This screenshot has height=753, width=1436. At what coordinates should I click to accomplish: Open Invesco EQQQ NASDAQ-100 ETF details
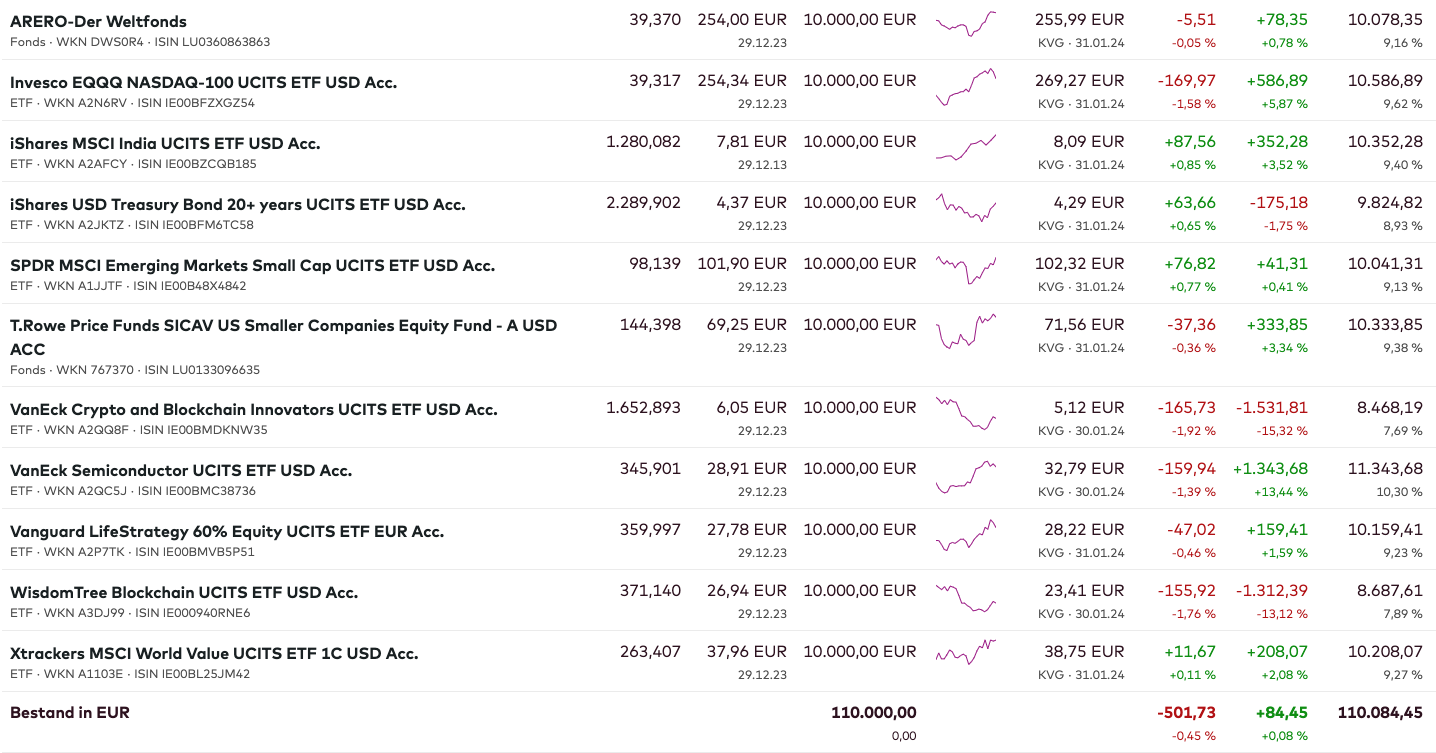click(x=203, y=82)
